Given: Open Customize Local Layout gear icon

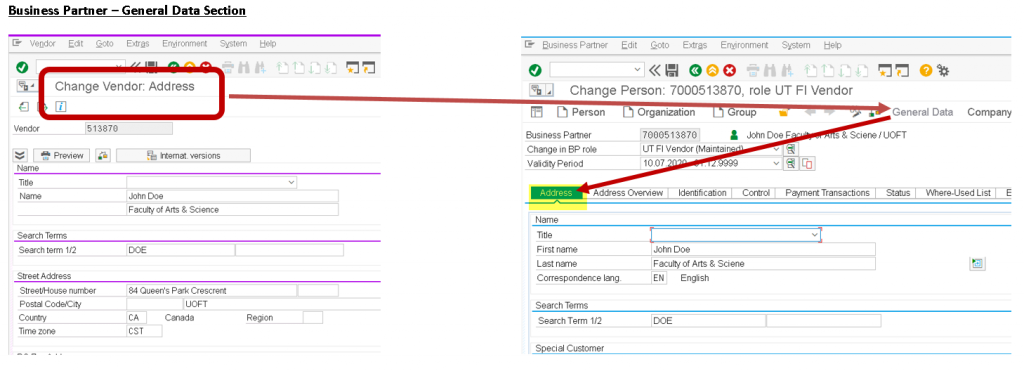Looking at the screenshot, I should pos(943,71).
